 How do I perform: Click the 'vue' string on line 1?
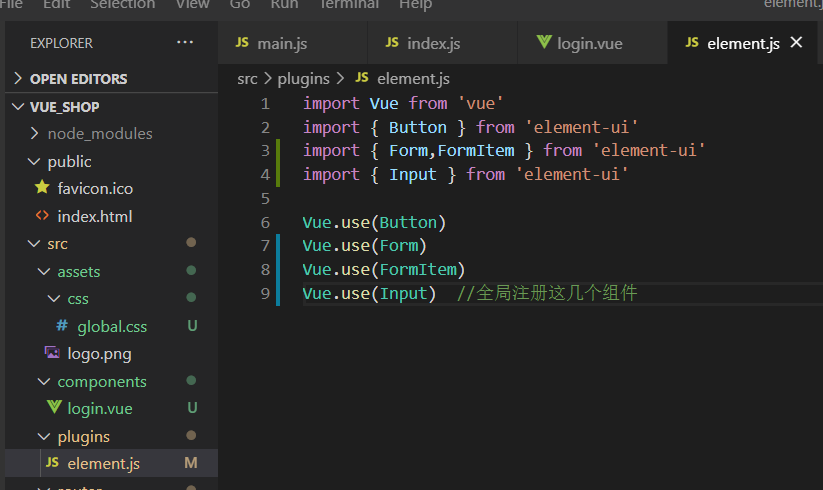point(481,103)
